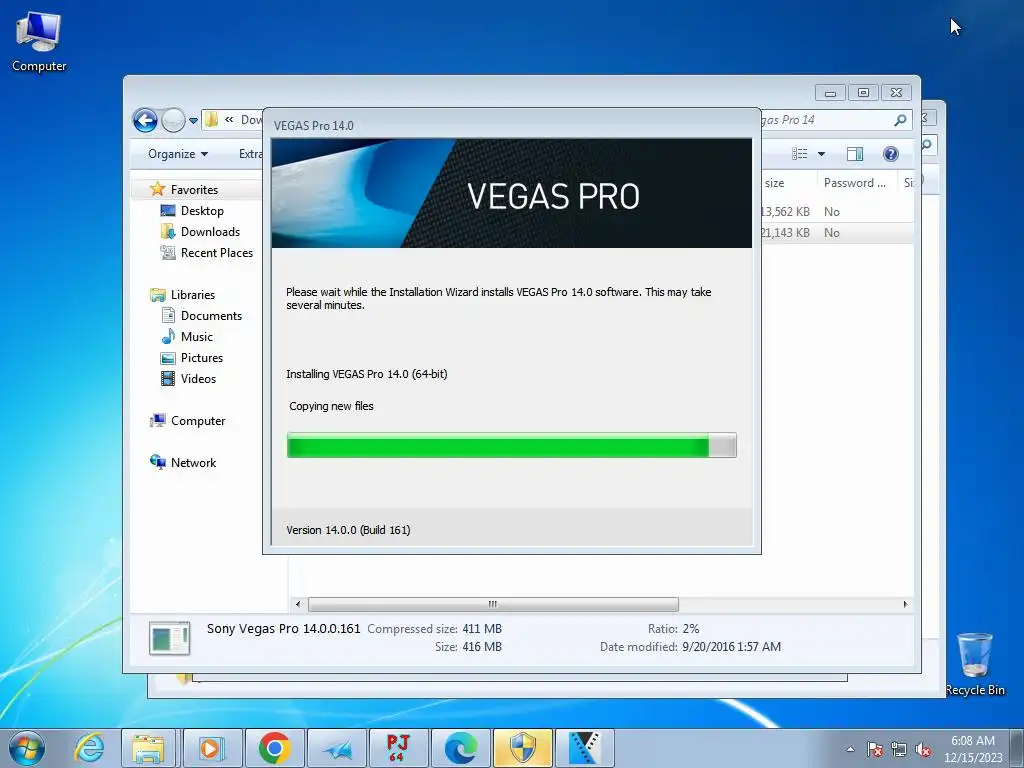Click the 13,562 KB size cell
The height and width of the screenshot is (768, 1024).
pyautogui.click(x=785, y=212)
